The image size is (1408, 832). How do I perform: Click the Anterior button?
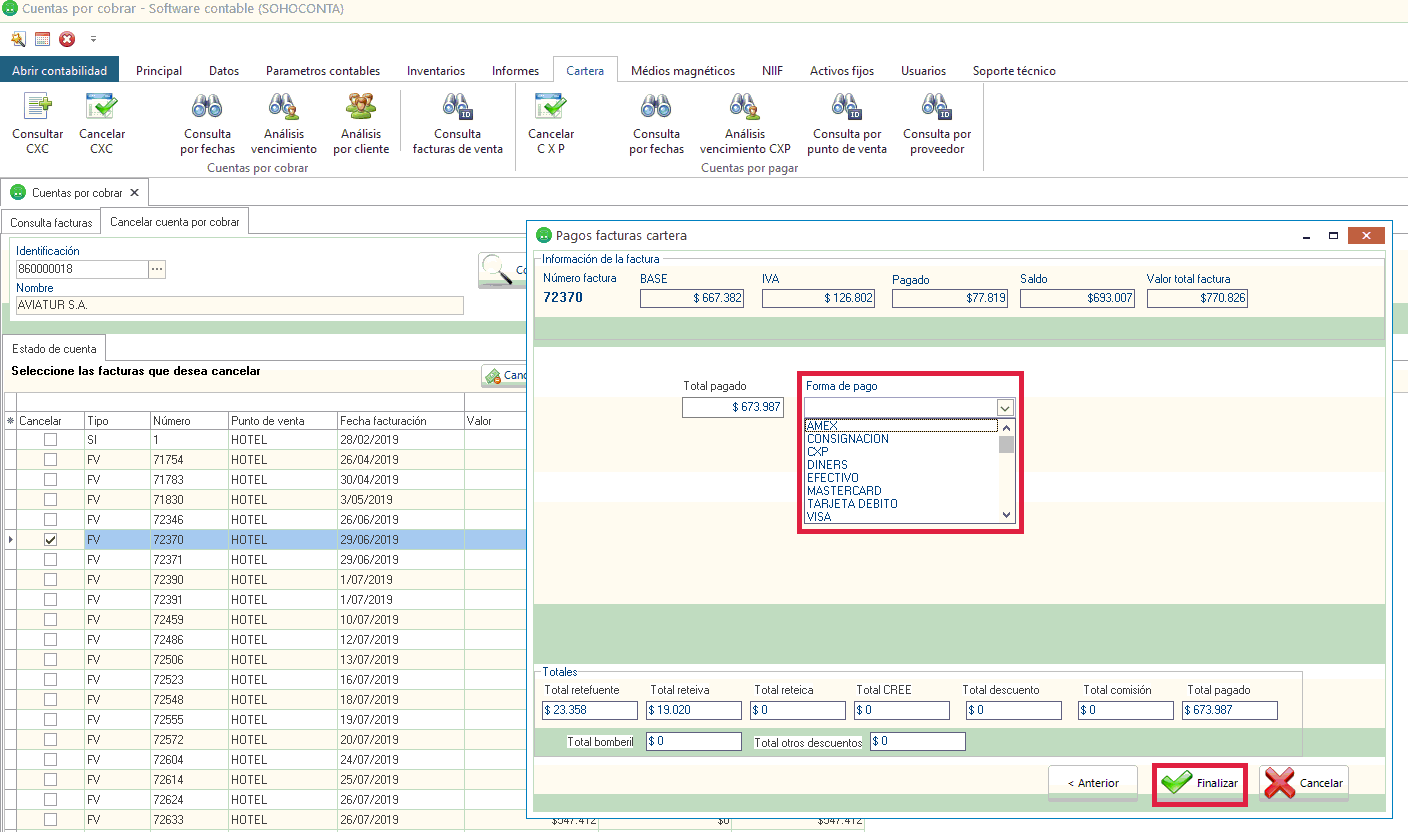1092,783
